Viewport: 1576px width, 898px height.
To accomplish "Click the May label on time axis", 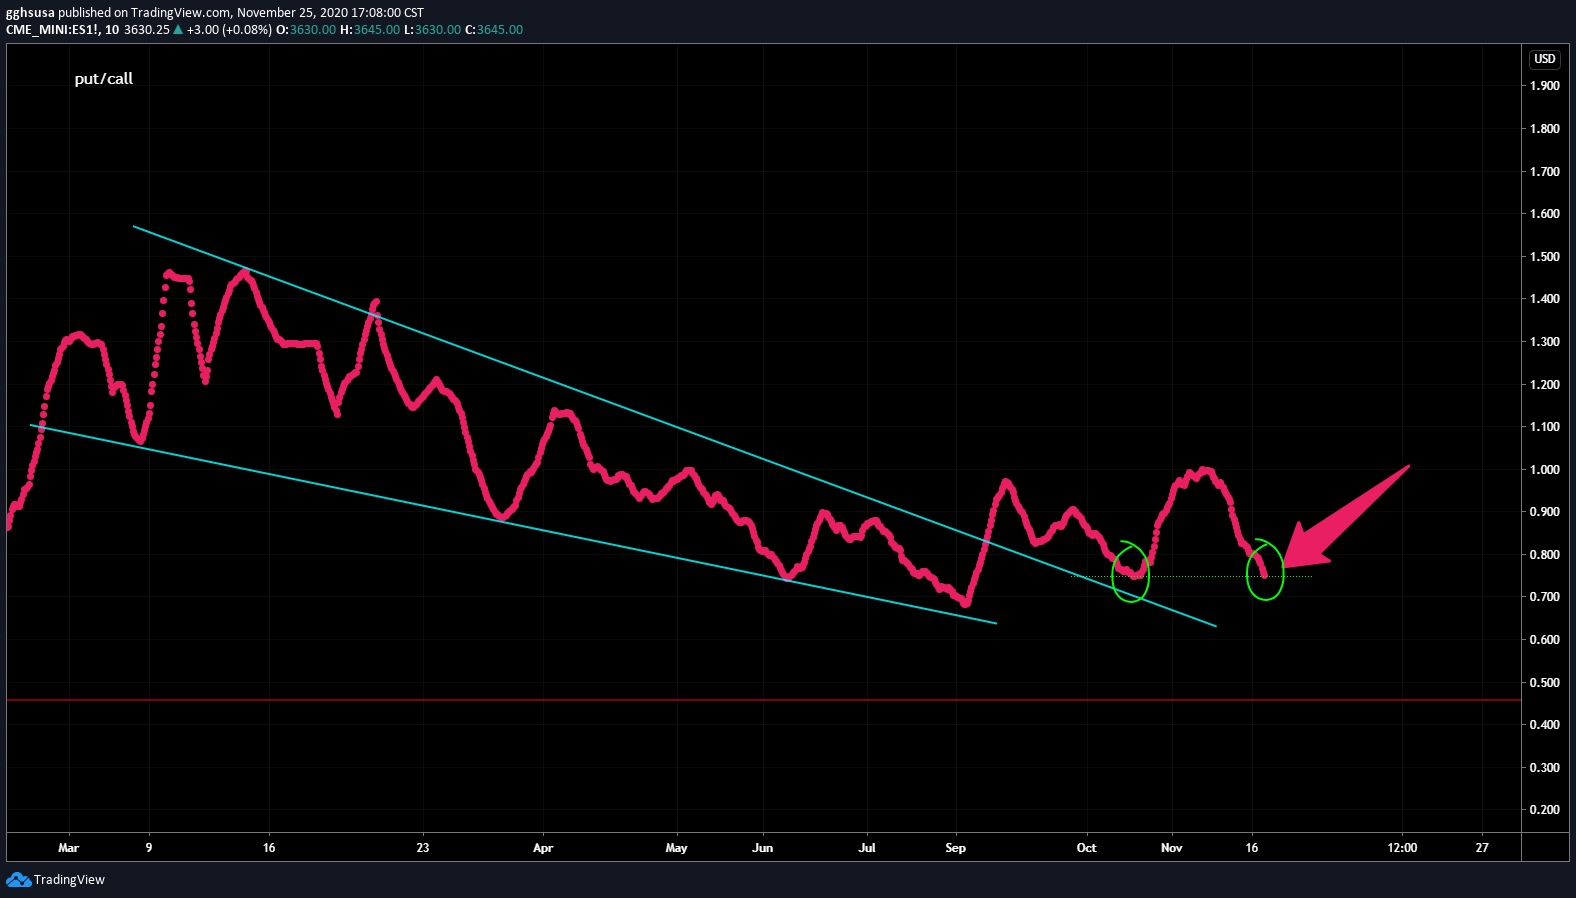I will (x=677, y=848).
